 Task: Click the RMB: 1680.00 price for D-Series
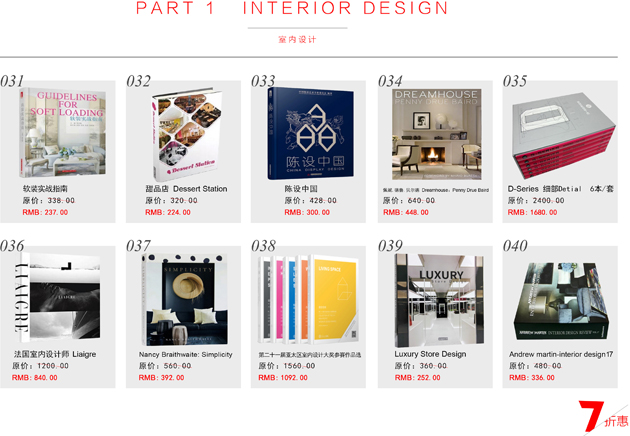(x=532, y=212)
